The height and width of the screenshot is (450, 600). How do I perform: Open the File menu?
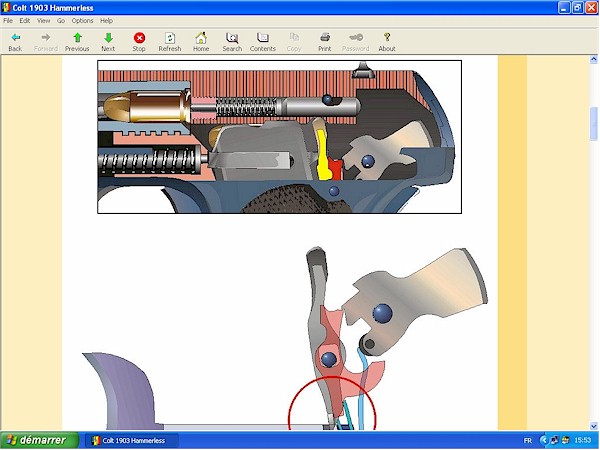click(8, 21)
